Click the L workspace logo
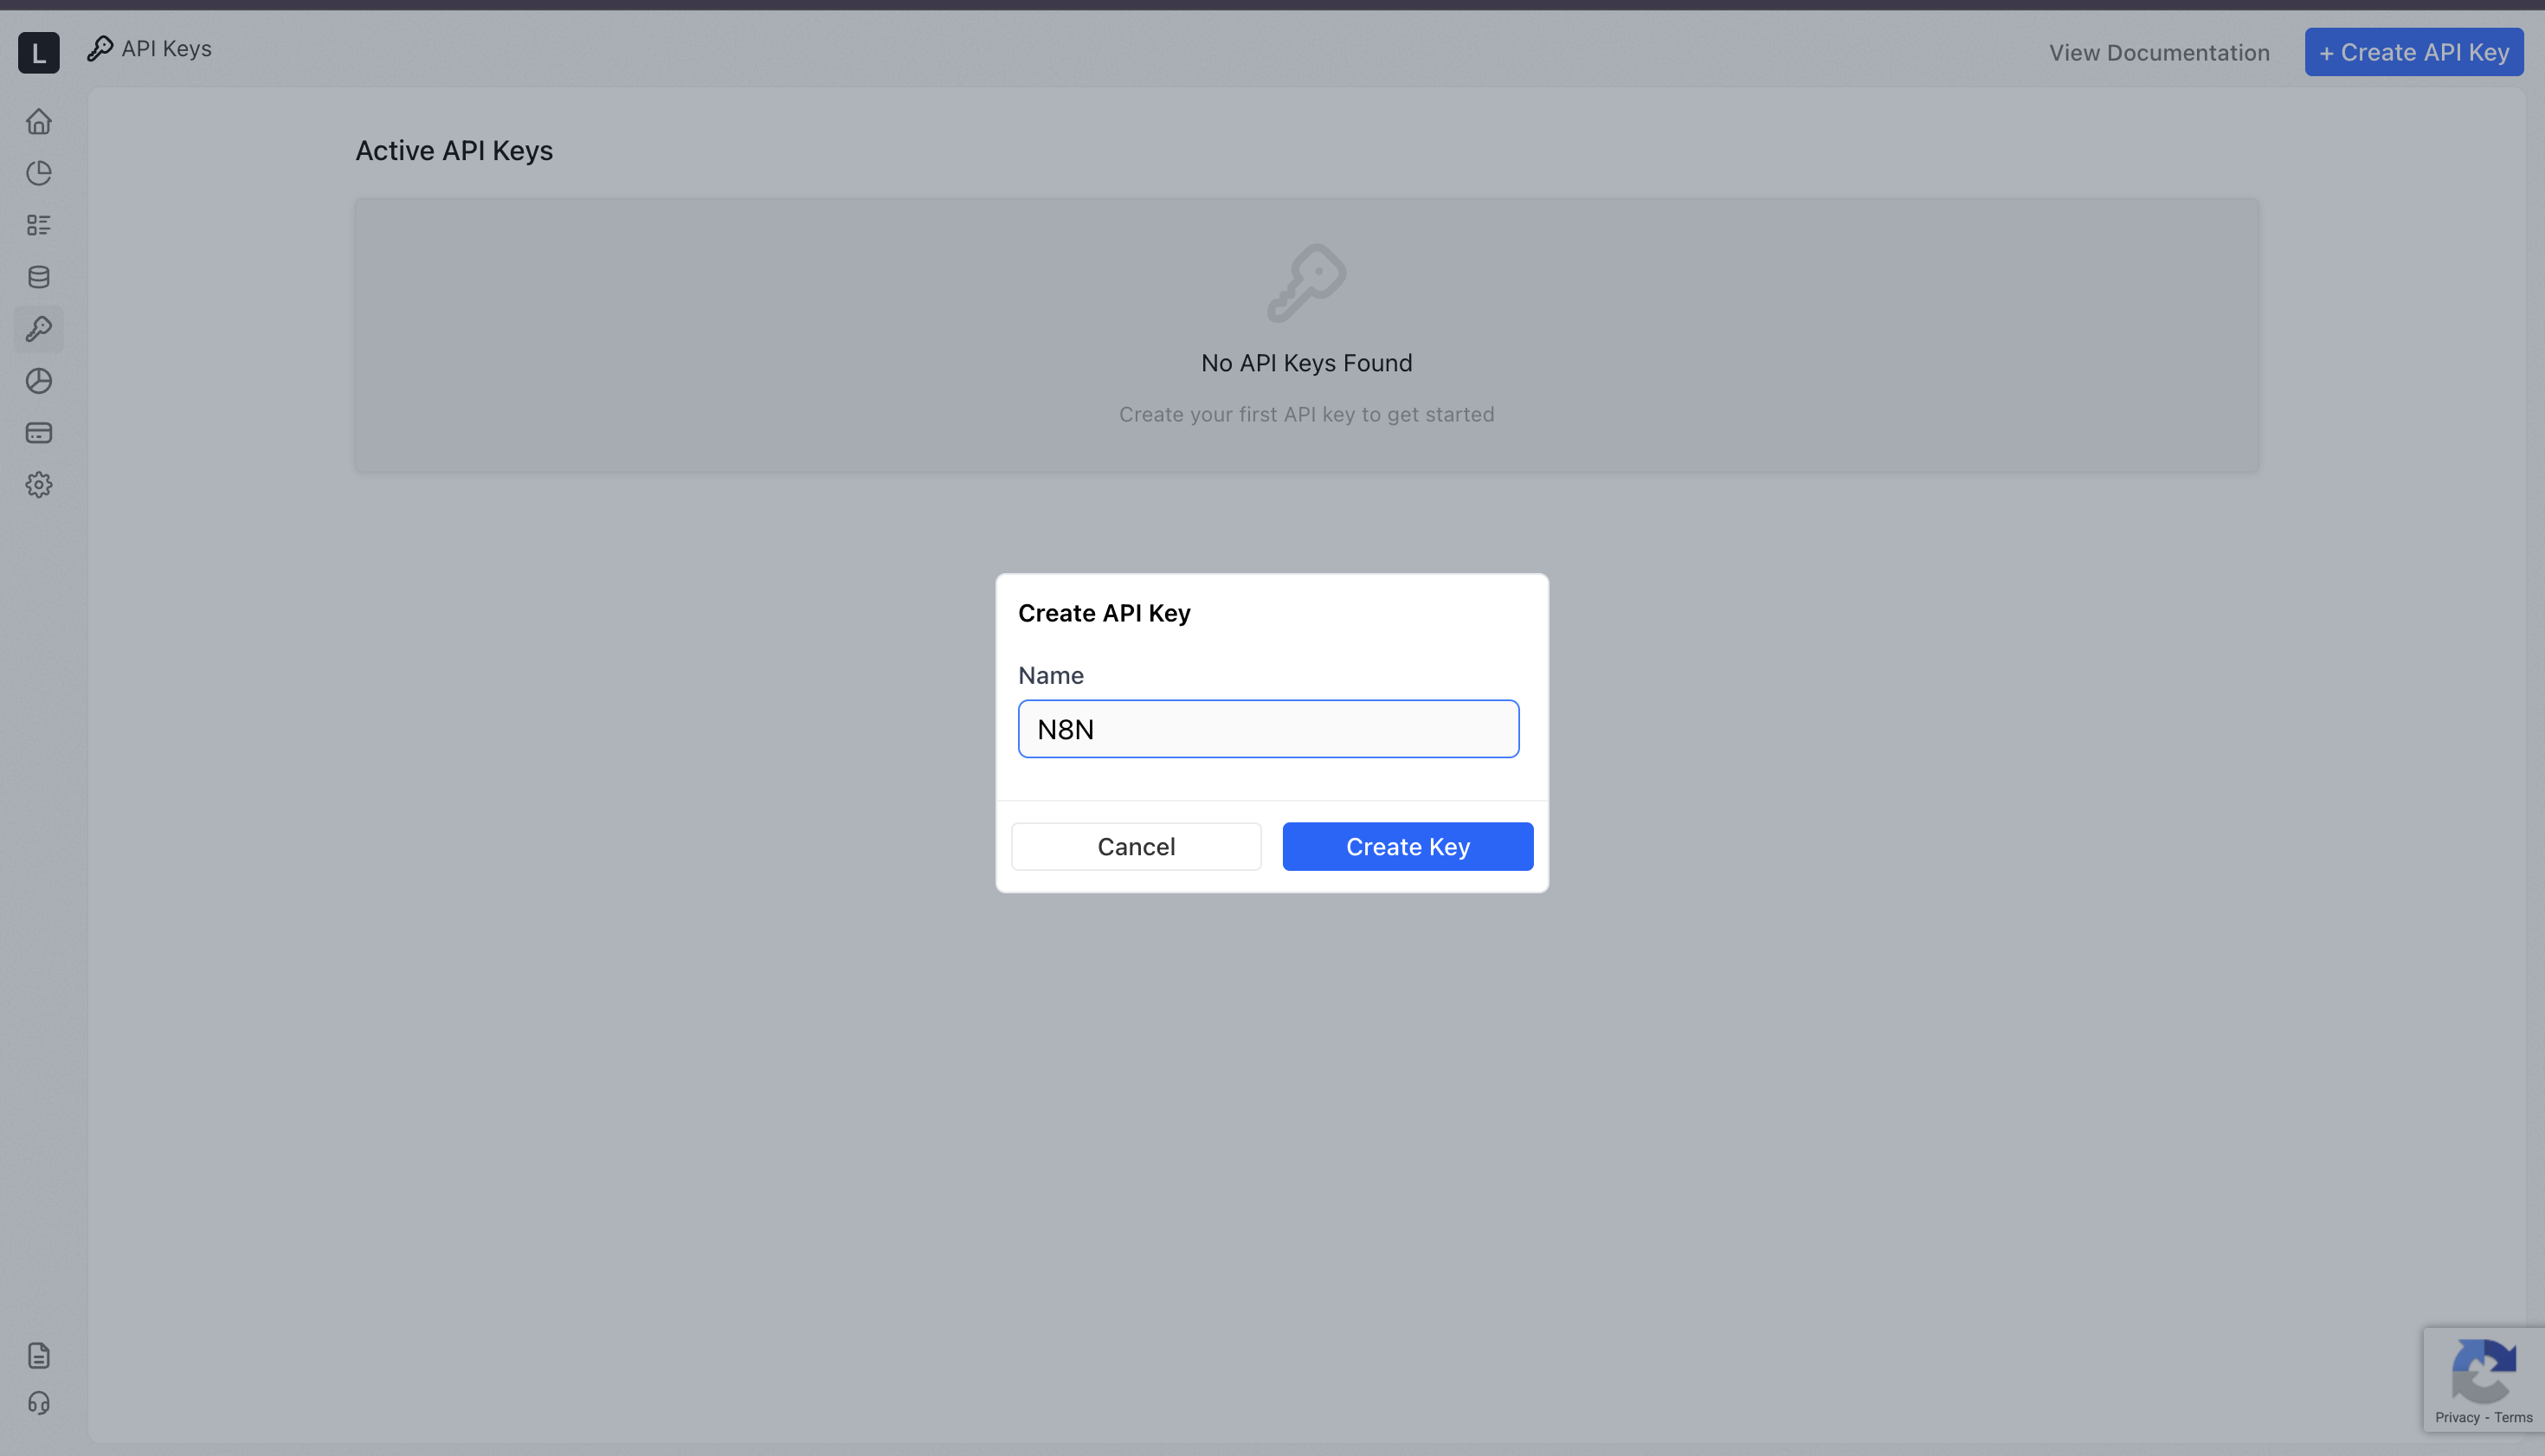 pyautogui.click(x=38, y=52)
